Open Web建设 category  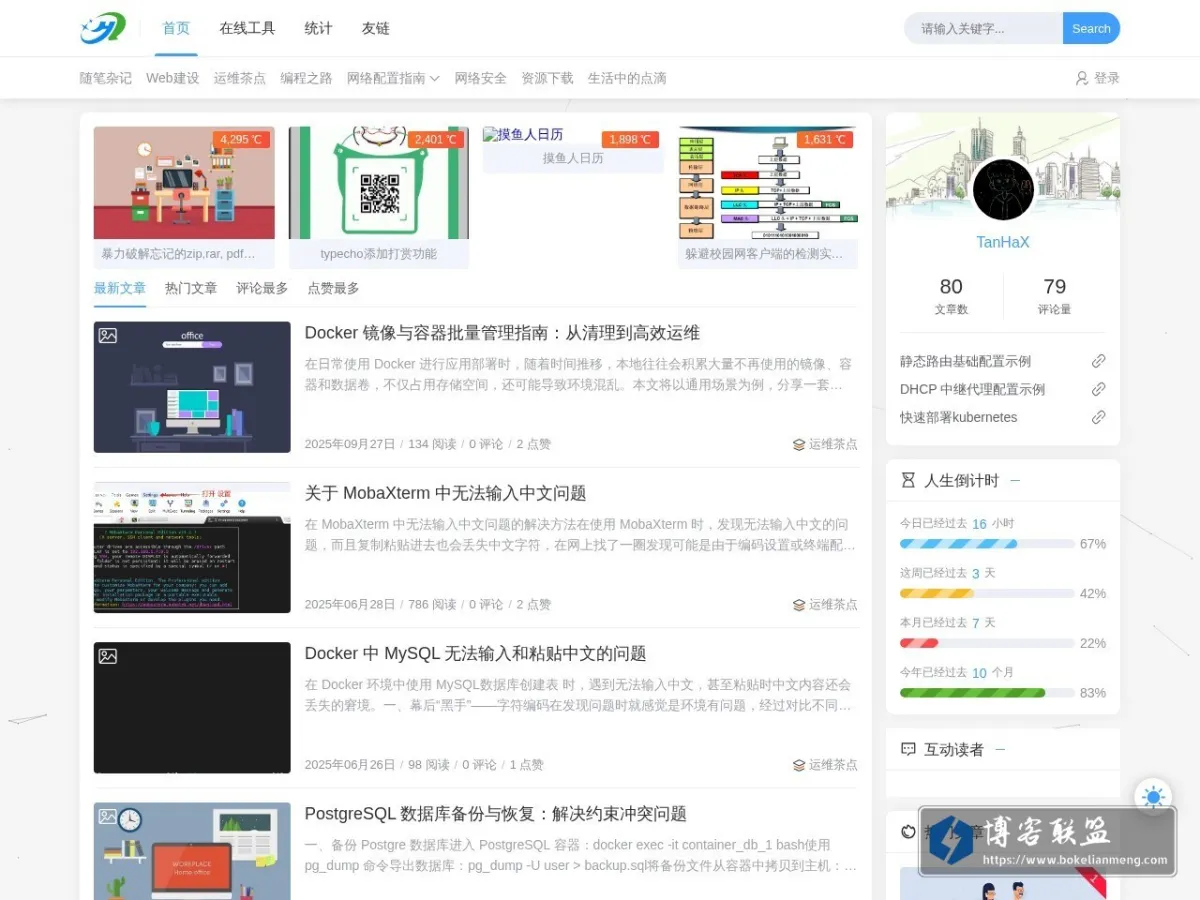coord(172,78)
